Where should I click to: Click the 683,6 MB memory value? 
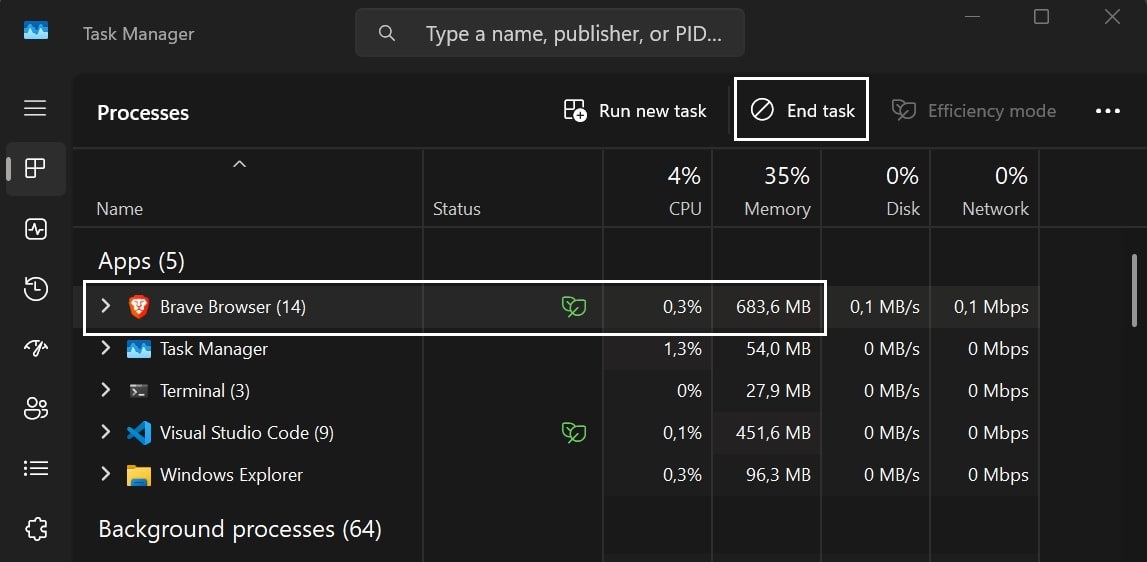tap(773, 307)
